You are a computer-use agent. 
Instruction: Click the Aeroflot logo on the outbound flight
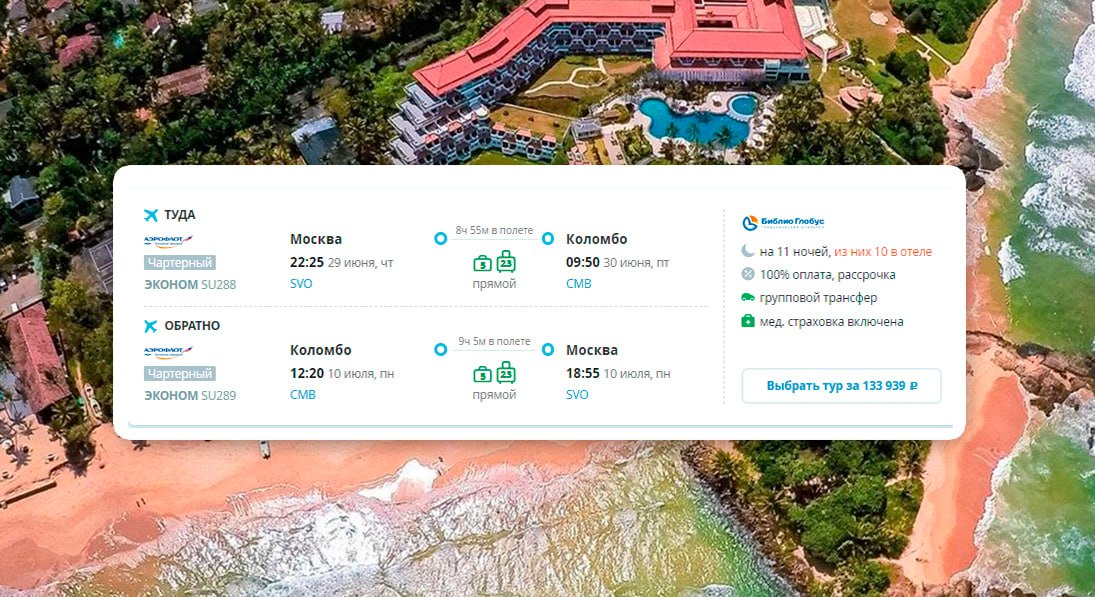(168, 241)
